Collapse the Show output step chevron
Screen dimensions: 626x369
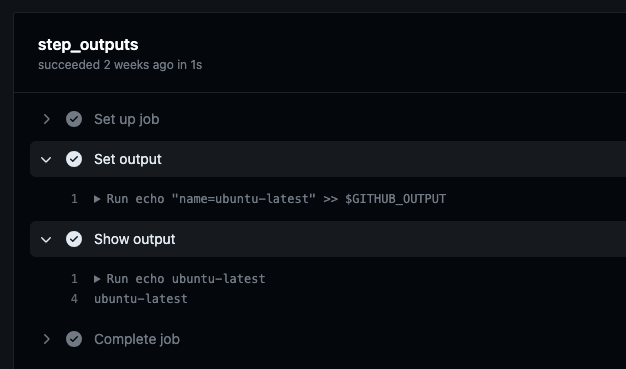46,239
